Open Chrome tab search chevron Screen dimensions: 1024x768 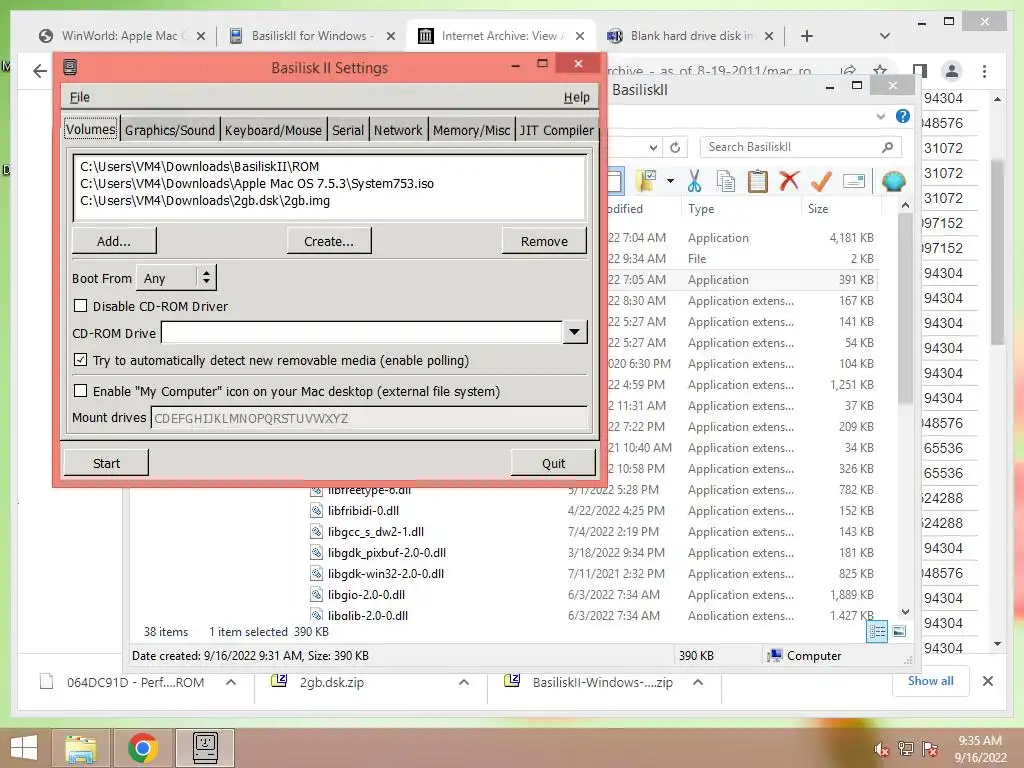click(885, 36)
